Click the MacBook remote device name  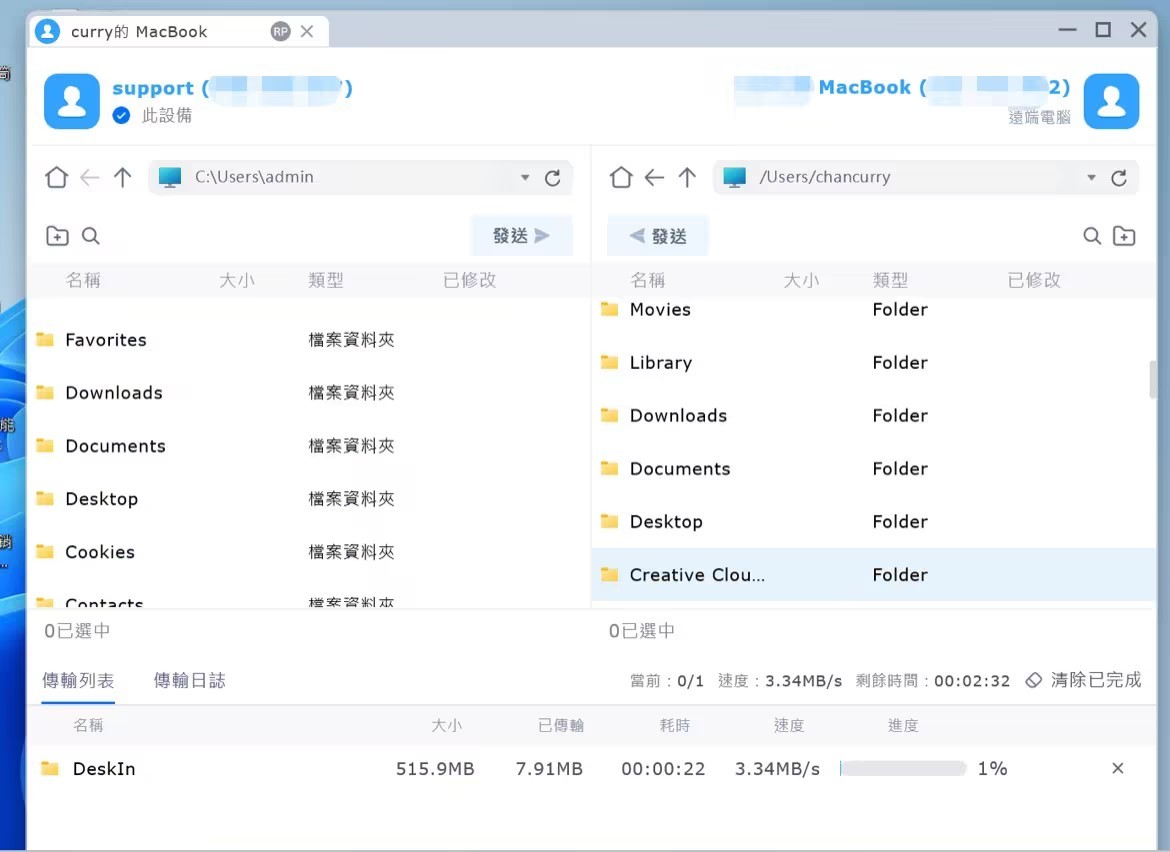coord(901,87)
